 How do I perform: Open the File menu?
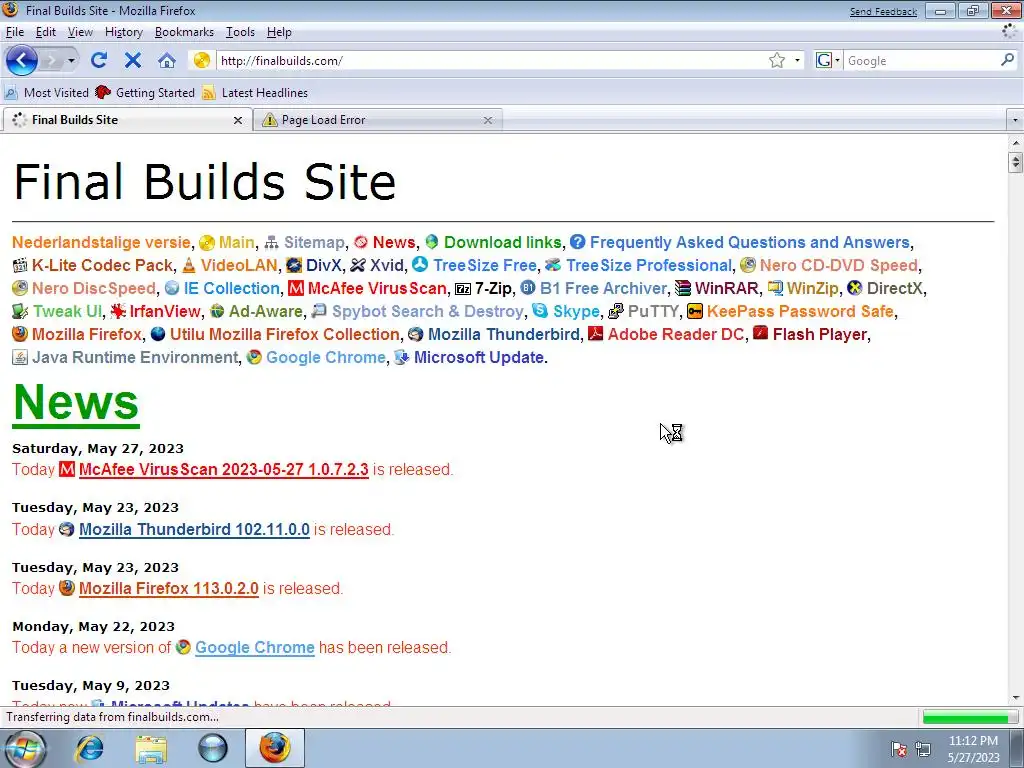pyautogui.click(x=14, y=32)
